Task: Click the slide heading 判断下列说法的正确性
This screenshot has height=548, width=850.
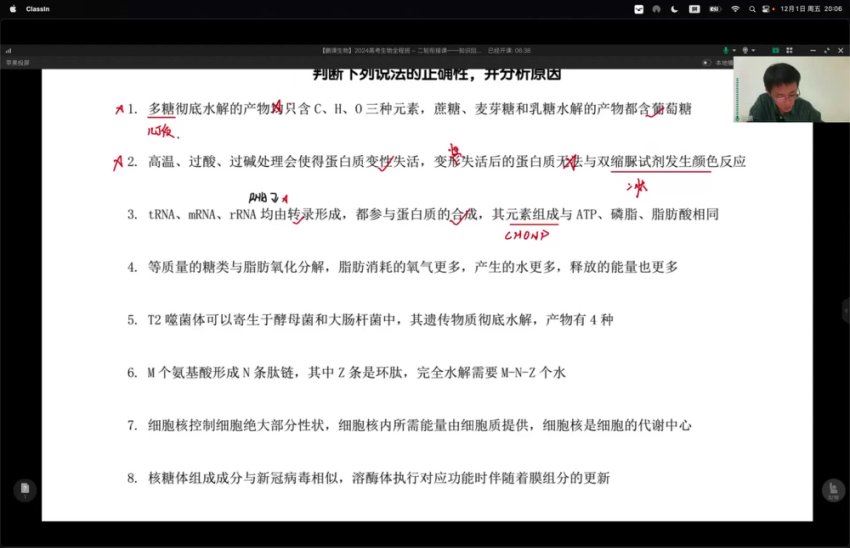Action: coord(437,74)
